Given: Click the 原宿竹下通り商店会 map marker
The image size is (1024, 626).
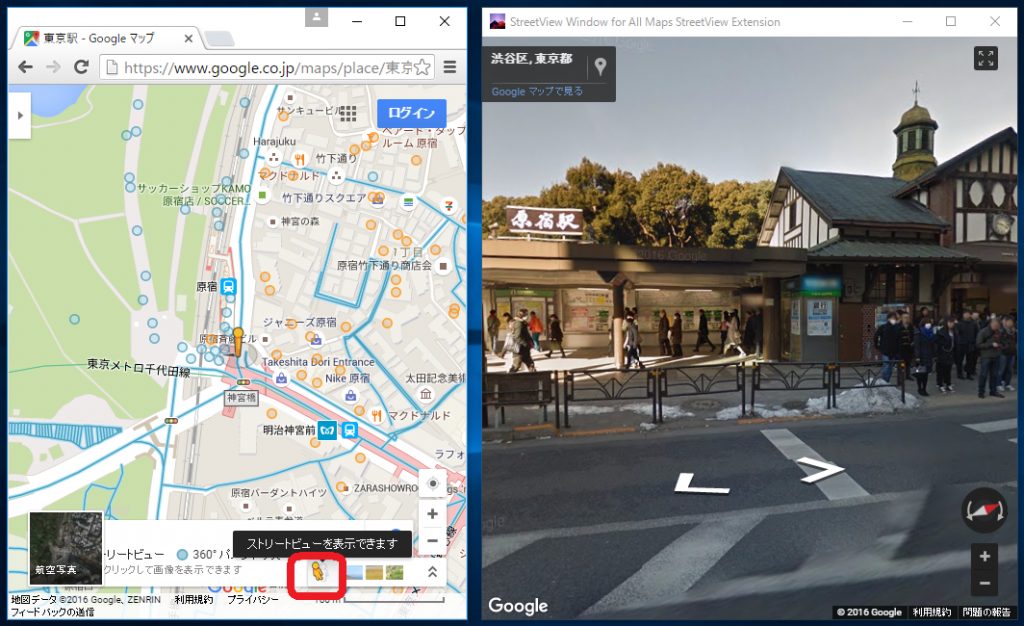Looking at the screenshot, I should 443,266.
